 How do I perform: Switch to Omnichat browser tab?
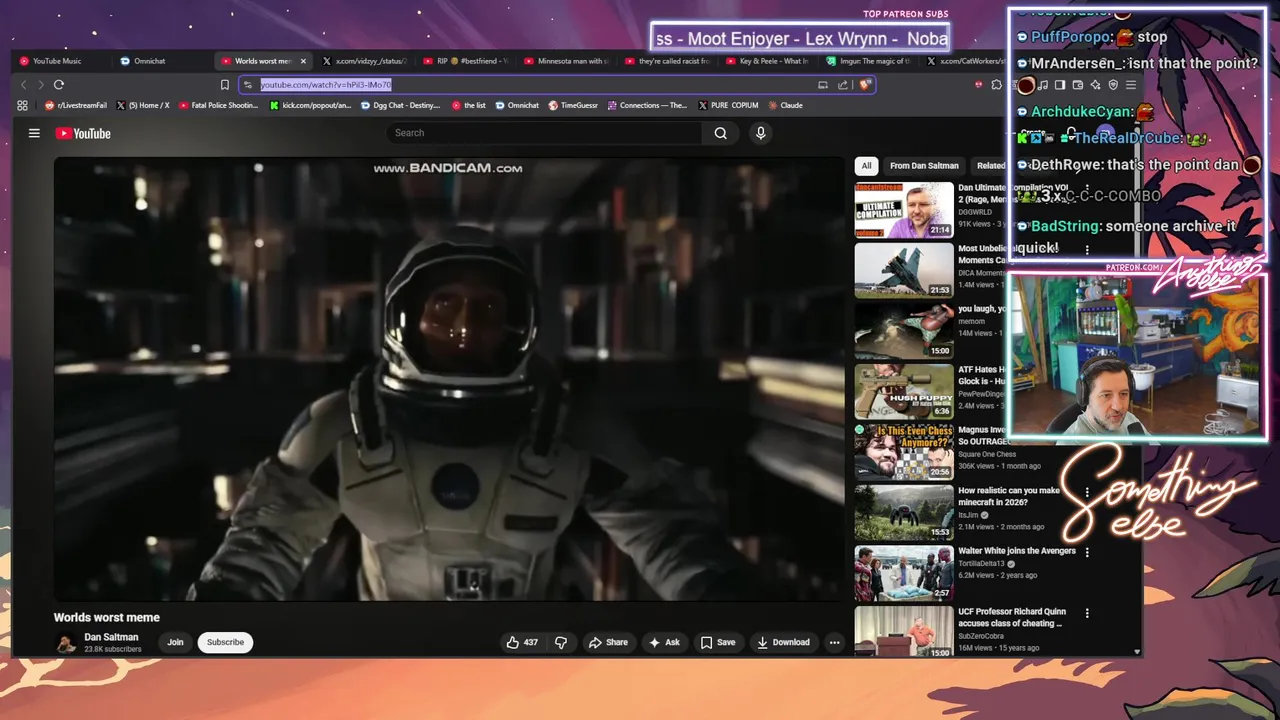(149, 61)
